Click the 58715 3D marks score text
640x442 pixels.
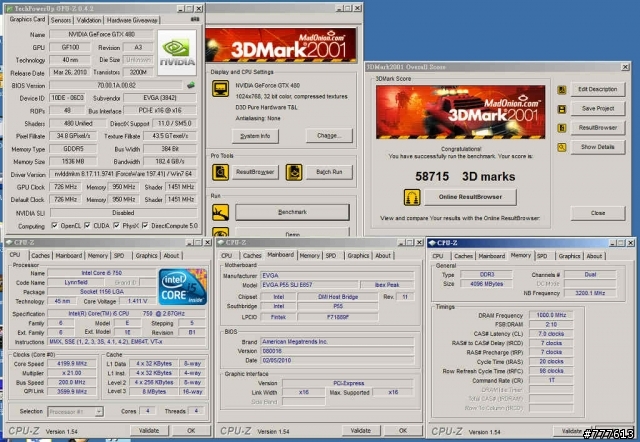(x=465, y=176)
